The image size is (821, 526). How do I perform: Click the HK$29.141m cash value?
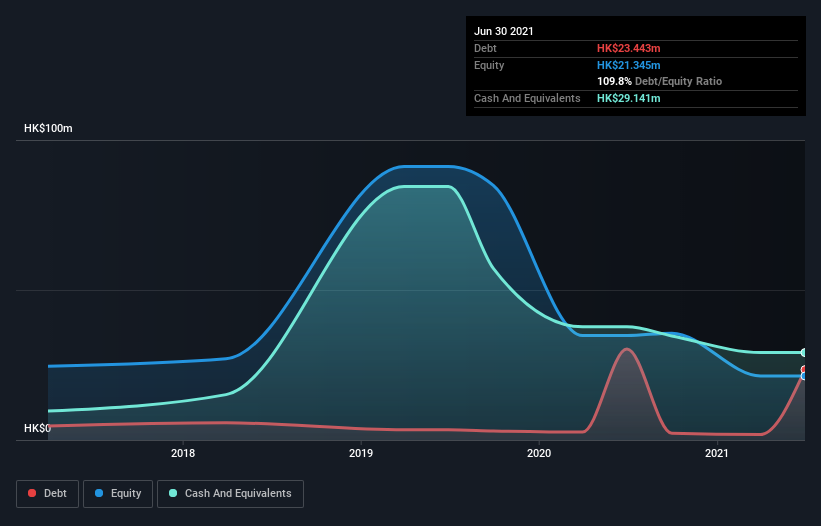(x=628, y=98)
